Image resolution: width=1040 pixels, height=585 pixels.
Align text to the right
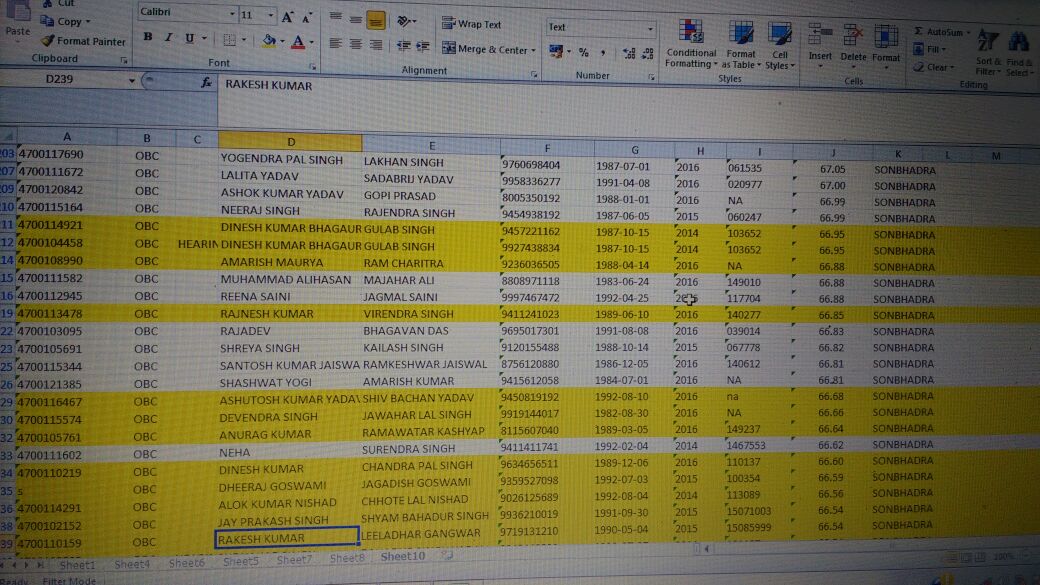[376, 45]
